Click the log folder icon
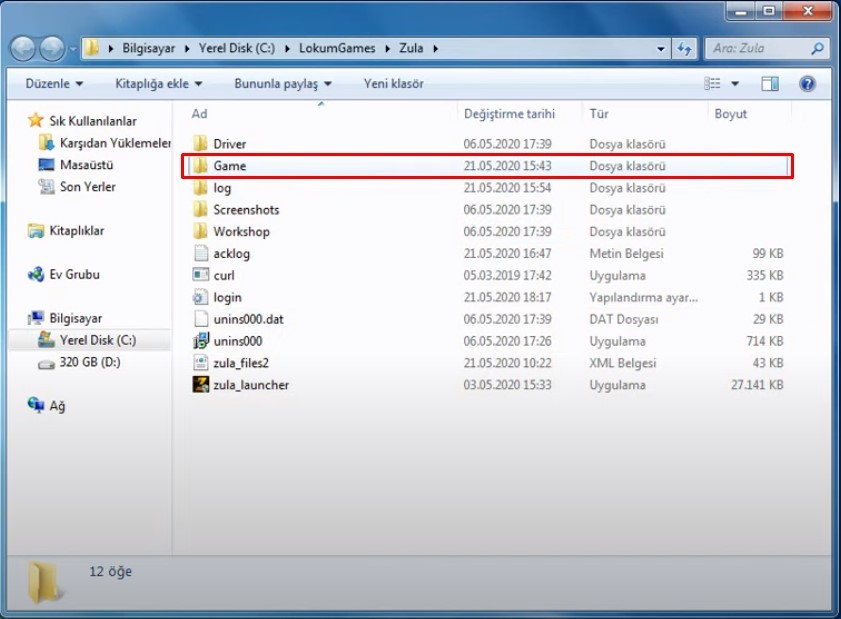841x619 pixels. pyautogui.click(x=200, y=187)
